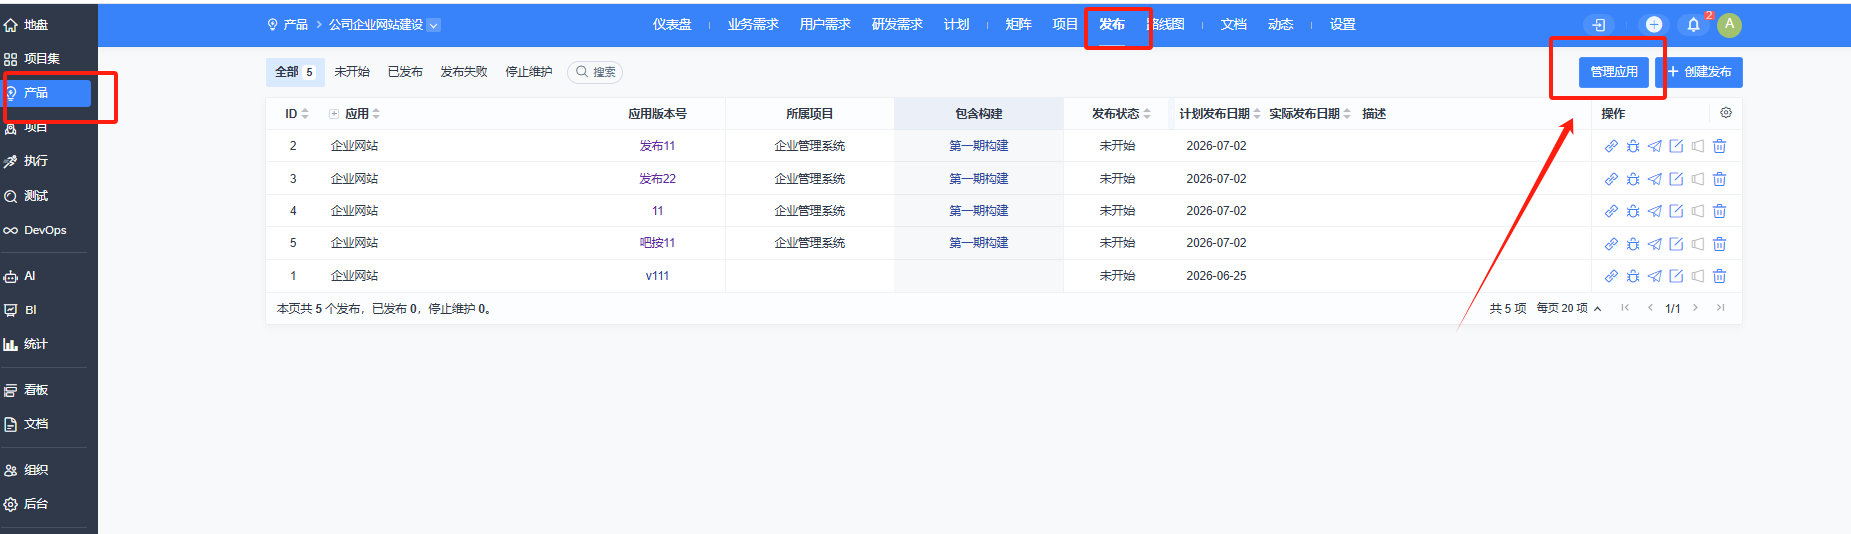Delete the v111 release with trash icon

(x=1720, y=276)
